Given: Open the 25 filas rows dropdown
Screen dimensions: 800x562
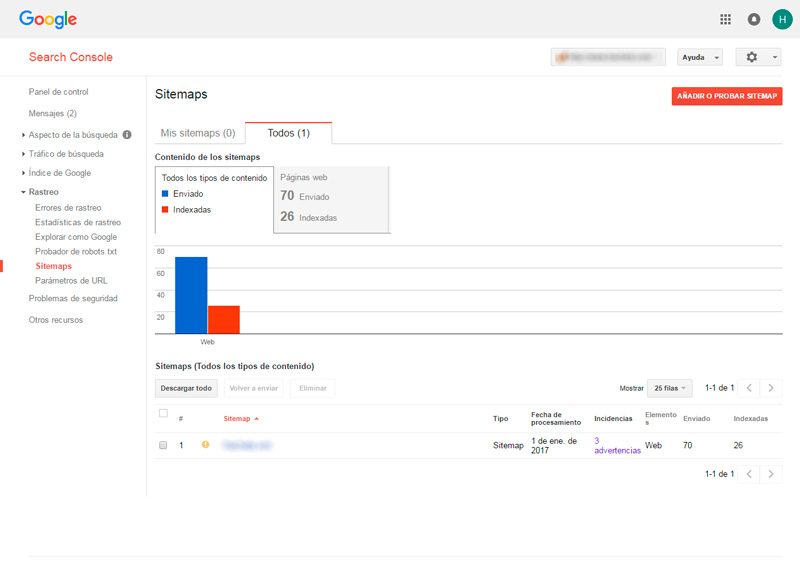Looking at the screenshot, I should click(x=670, y=388).
